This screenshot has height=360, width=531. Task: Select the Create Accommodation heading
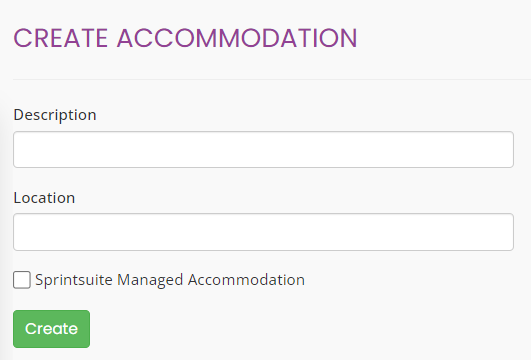click(185, 38)
